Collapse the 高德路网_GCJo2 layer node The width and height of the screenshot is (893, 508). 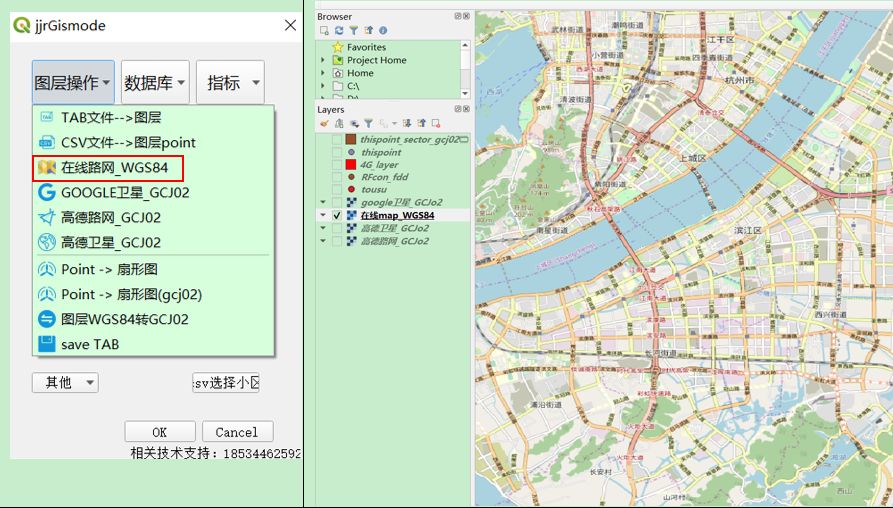323,241
